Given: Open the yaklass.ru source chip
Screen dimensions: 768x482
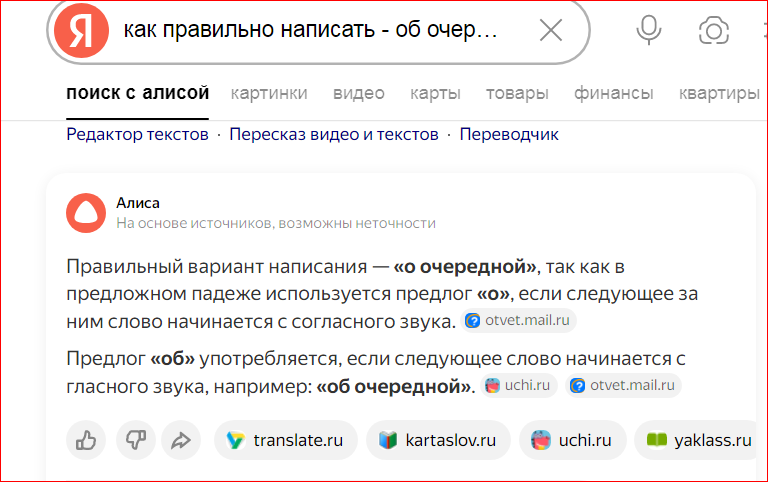Looking at the screenshot, I should coord(699,439).
